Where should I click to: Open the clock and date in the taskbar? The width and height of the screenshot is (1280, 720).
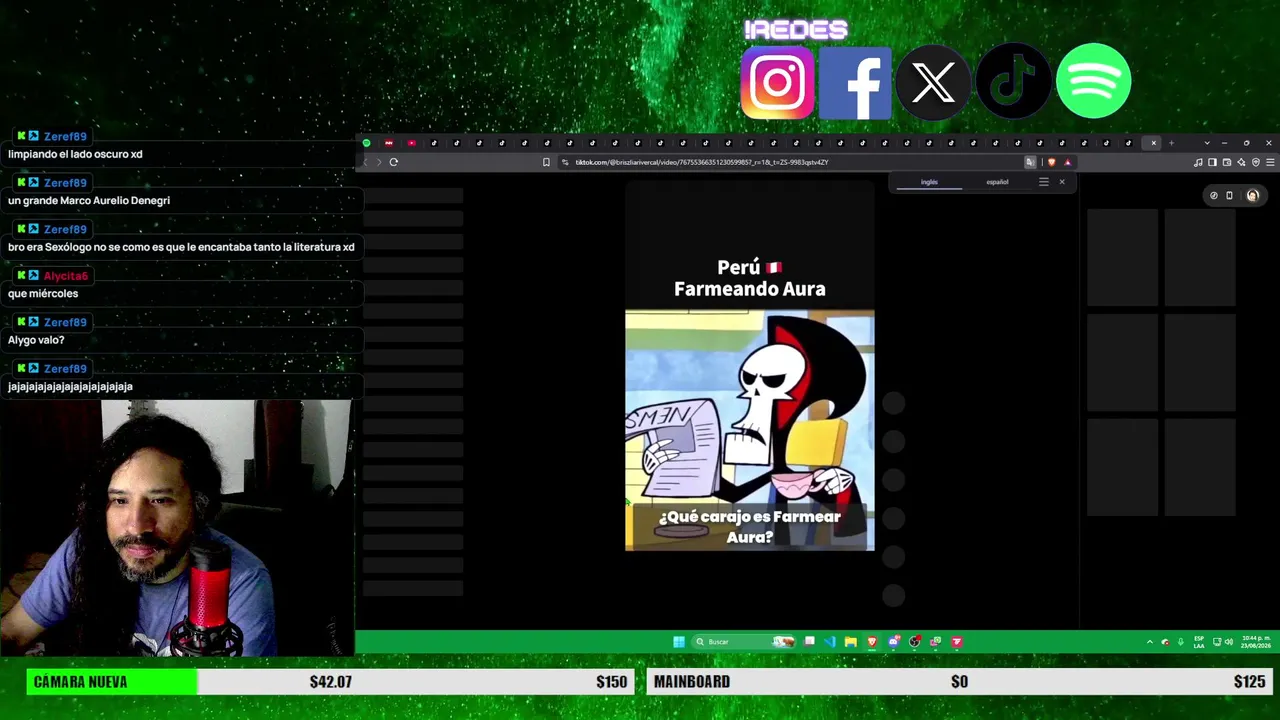pos(1257,642)
